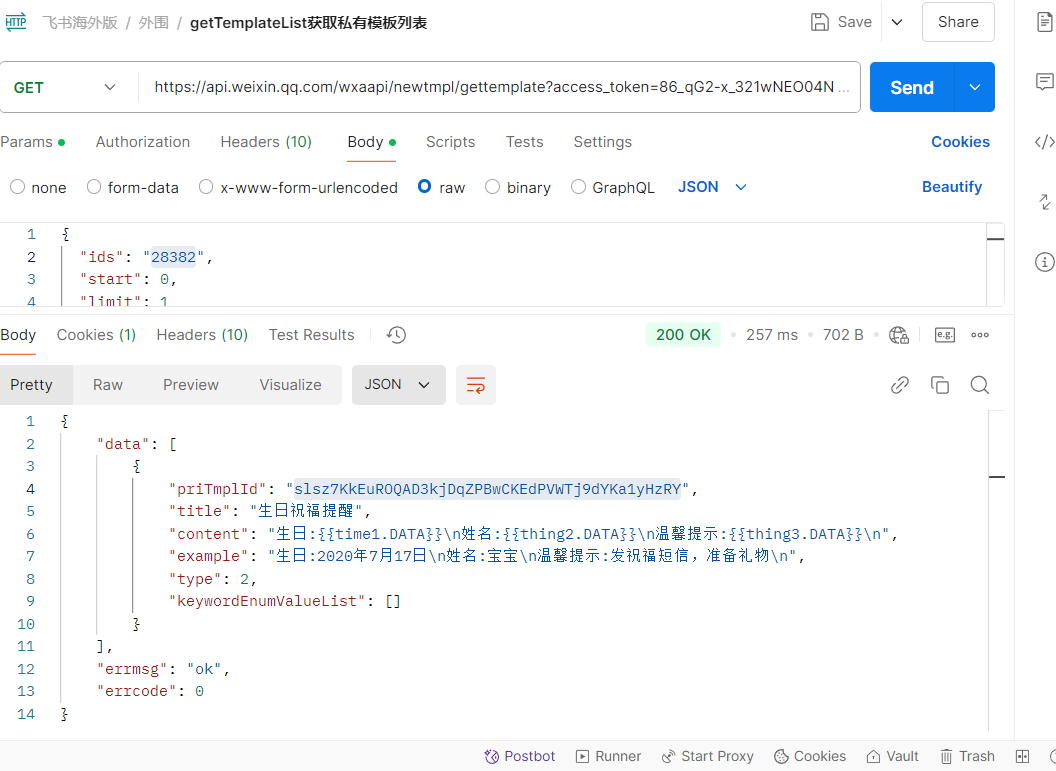Open the comments icon in right sidebar
Screen dimensions: 1056x771
click(1044, 82)
